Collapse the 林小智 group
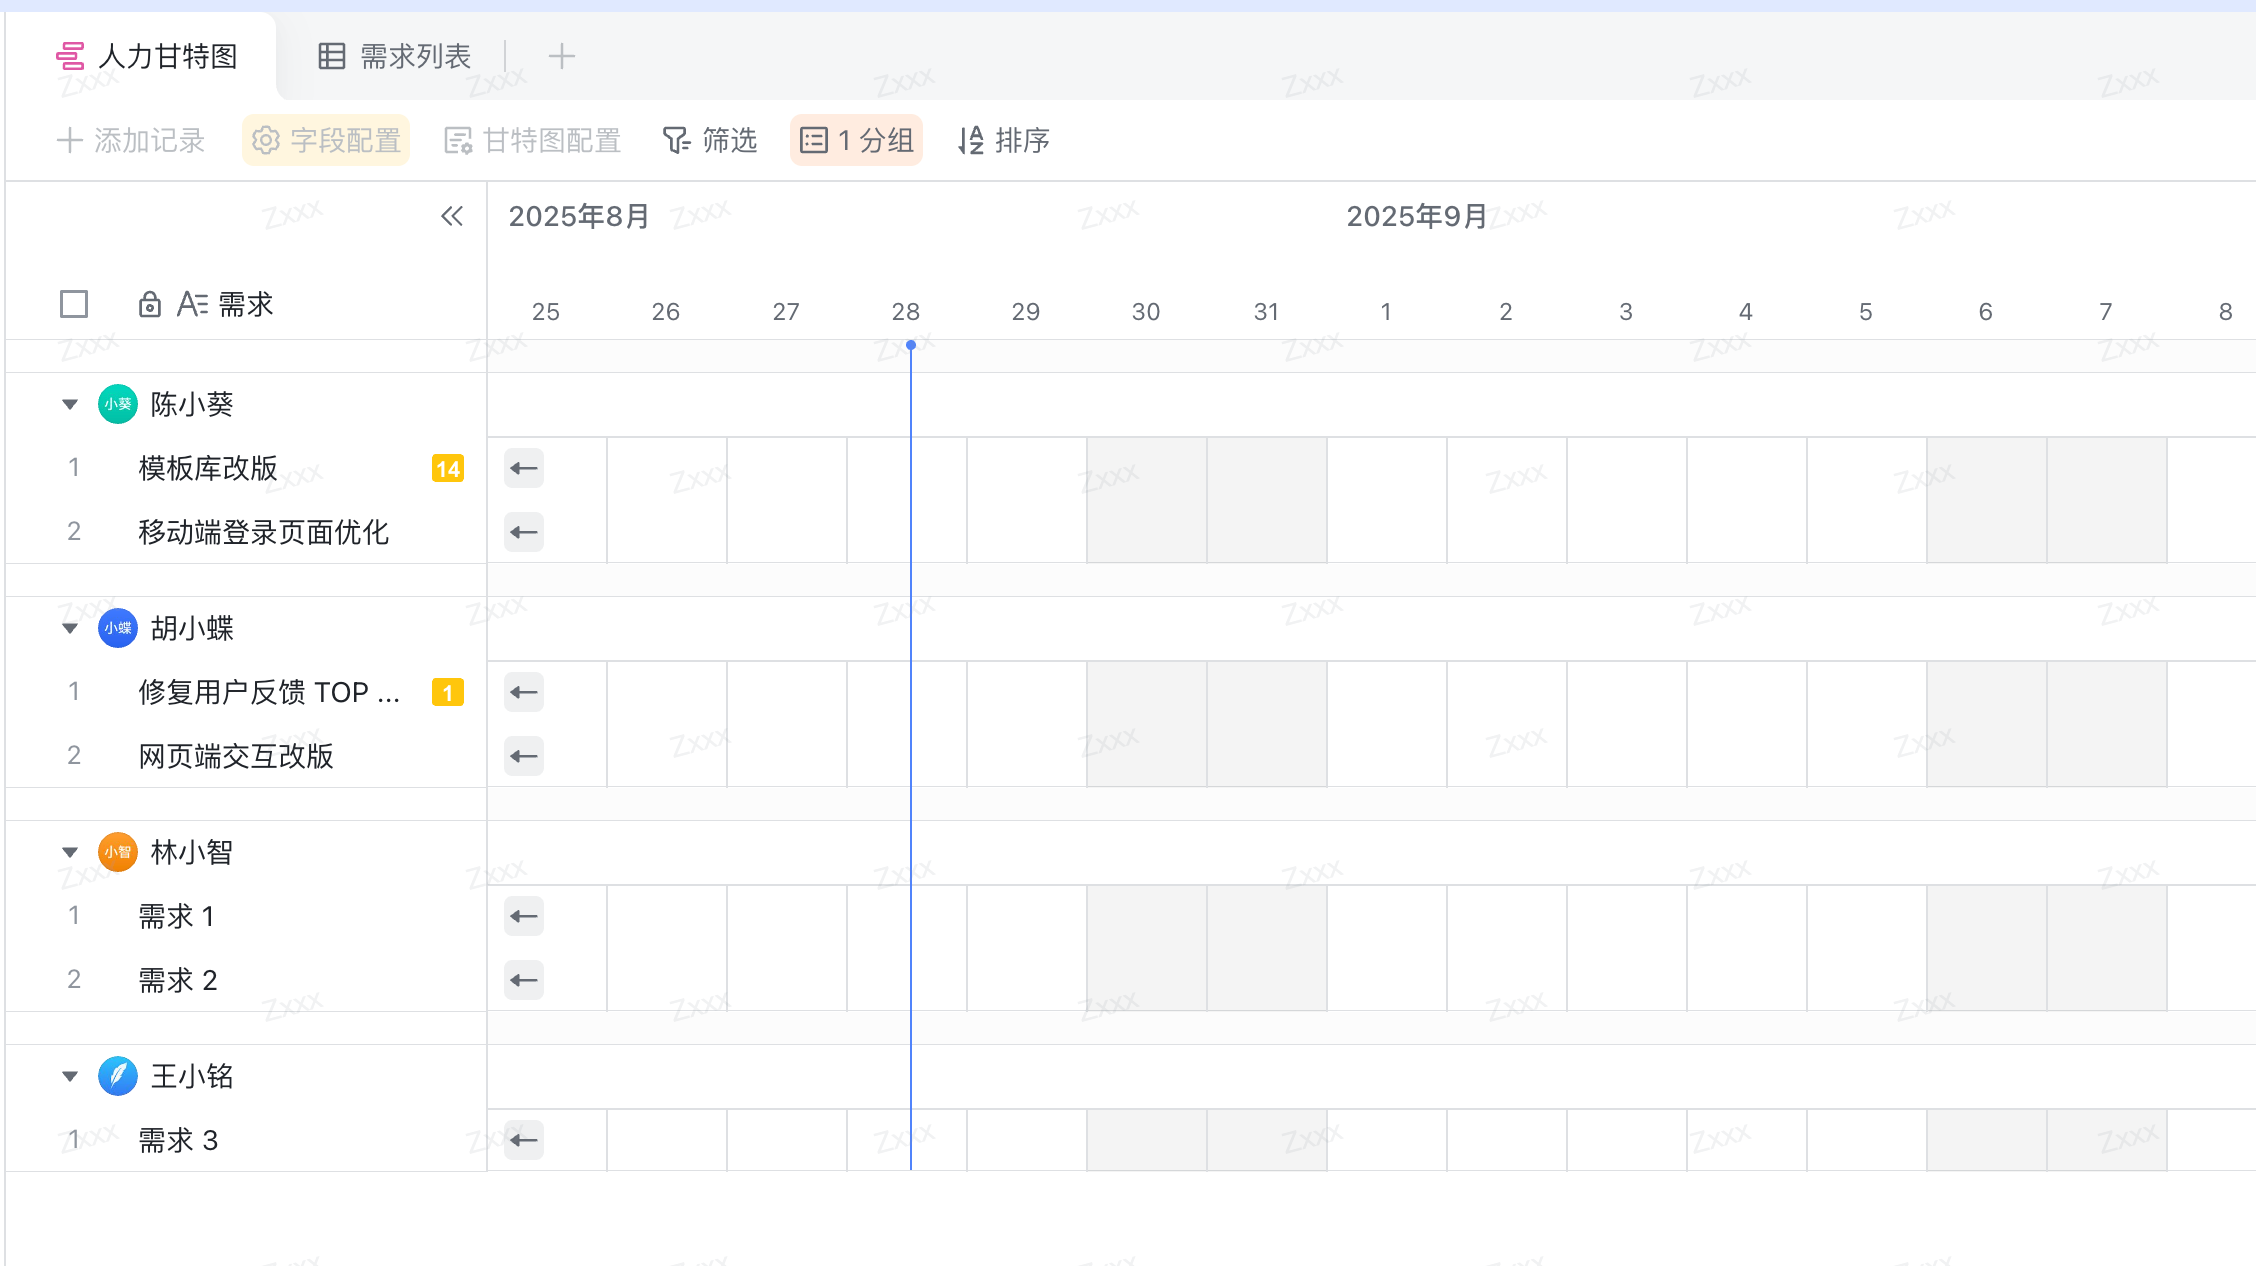2256x1266 pixels. click(70, 852)
